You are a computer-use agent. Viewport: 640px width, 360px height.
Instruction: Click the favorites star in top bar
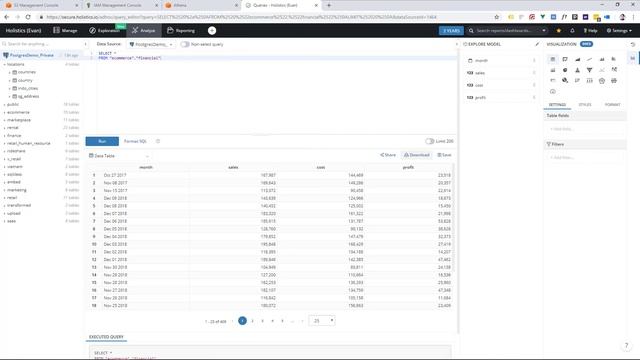coord(559,31)
